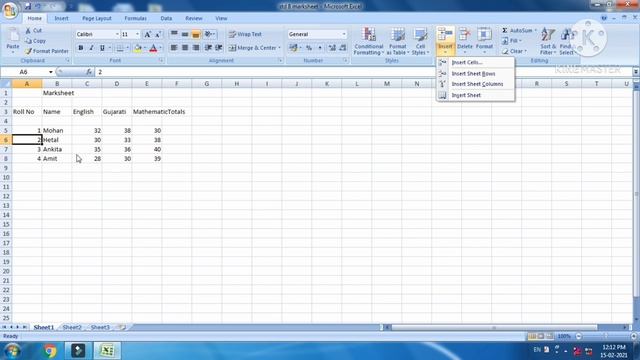Image resolution: width=640 pixels, height=360 pixels.
Task: Switch to Page Layout view in status bar
Action: coord(541,336)
